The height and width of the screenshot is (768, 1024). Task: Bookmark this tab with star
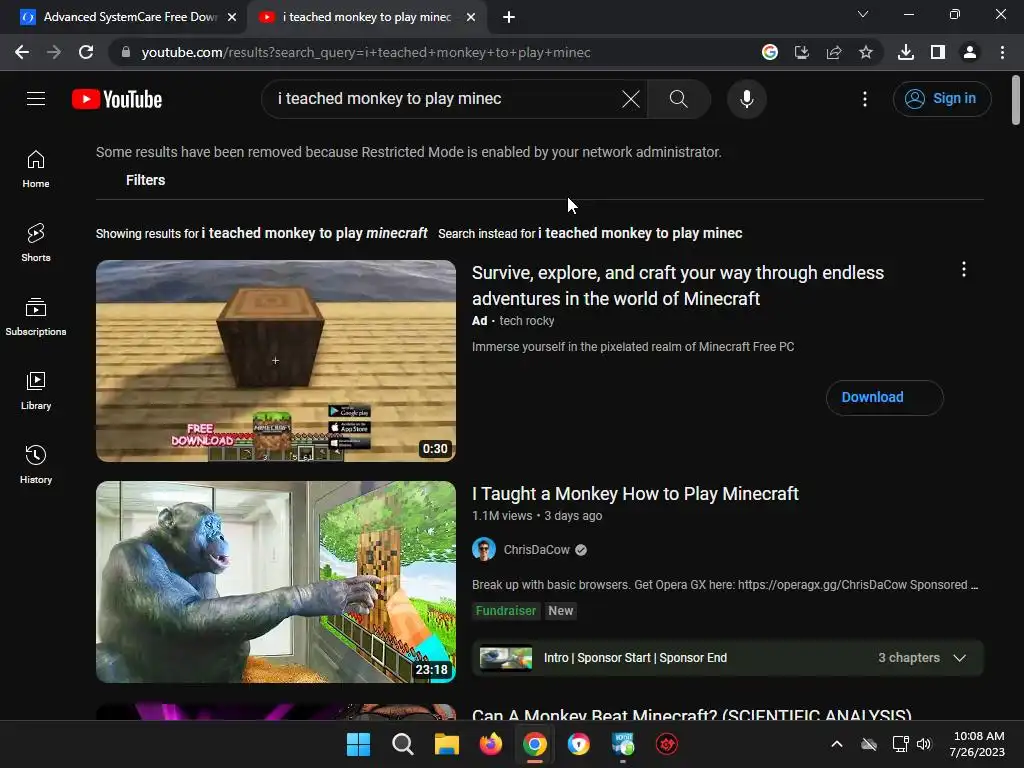click(x=866, y=52)
